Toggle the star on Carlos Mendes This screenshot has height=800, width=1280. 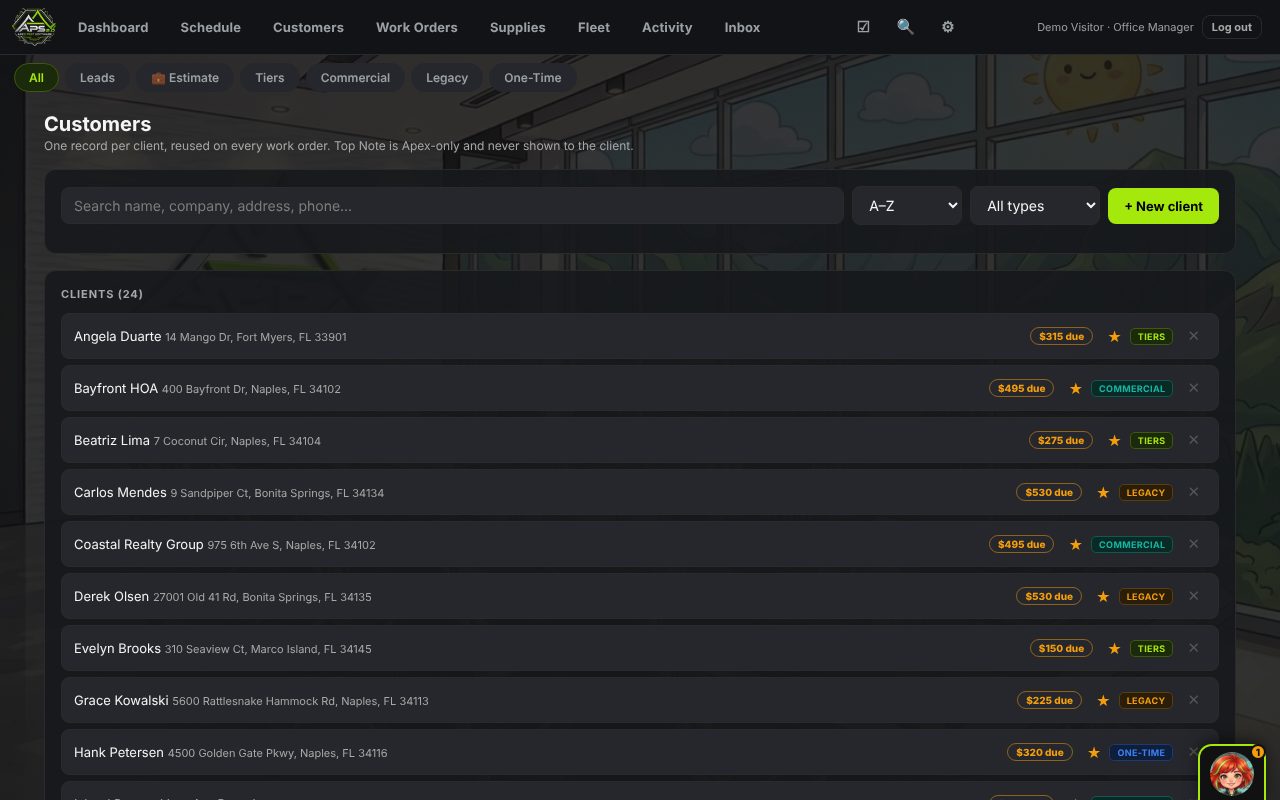pyautogui.click(x=1103, y=492)
